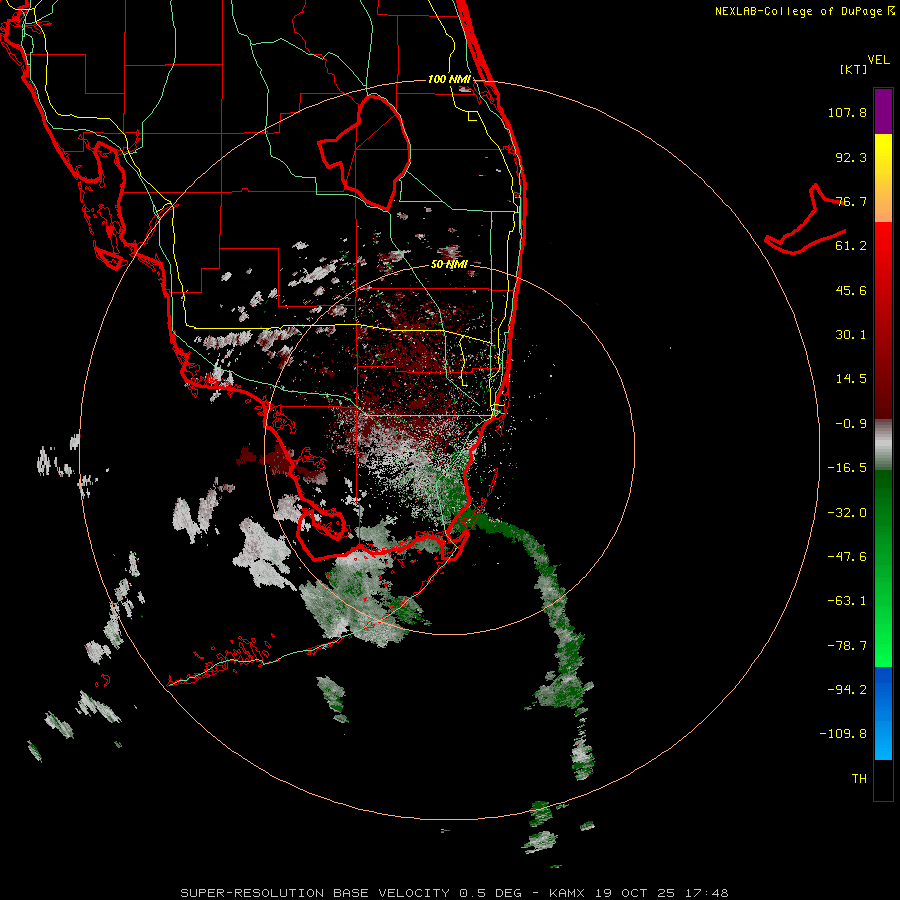This screenshot has height=900, width=900.
Task: Click the TH threshold label
Action: pos(859,779)
